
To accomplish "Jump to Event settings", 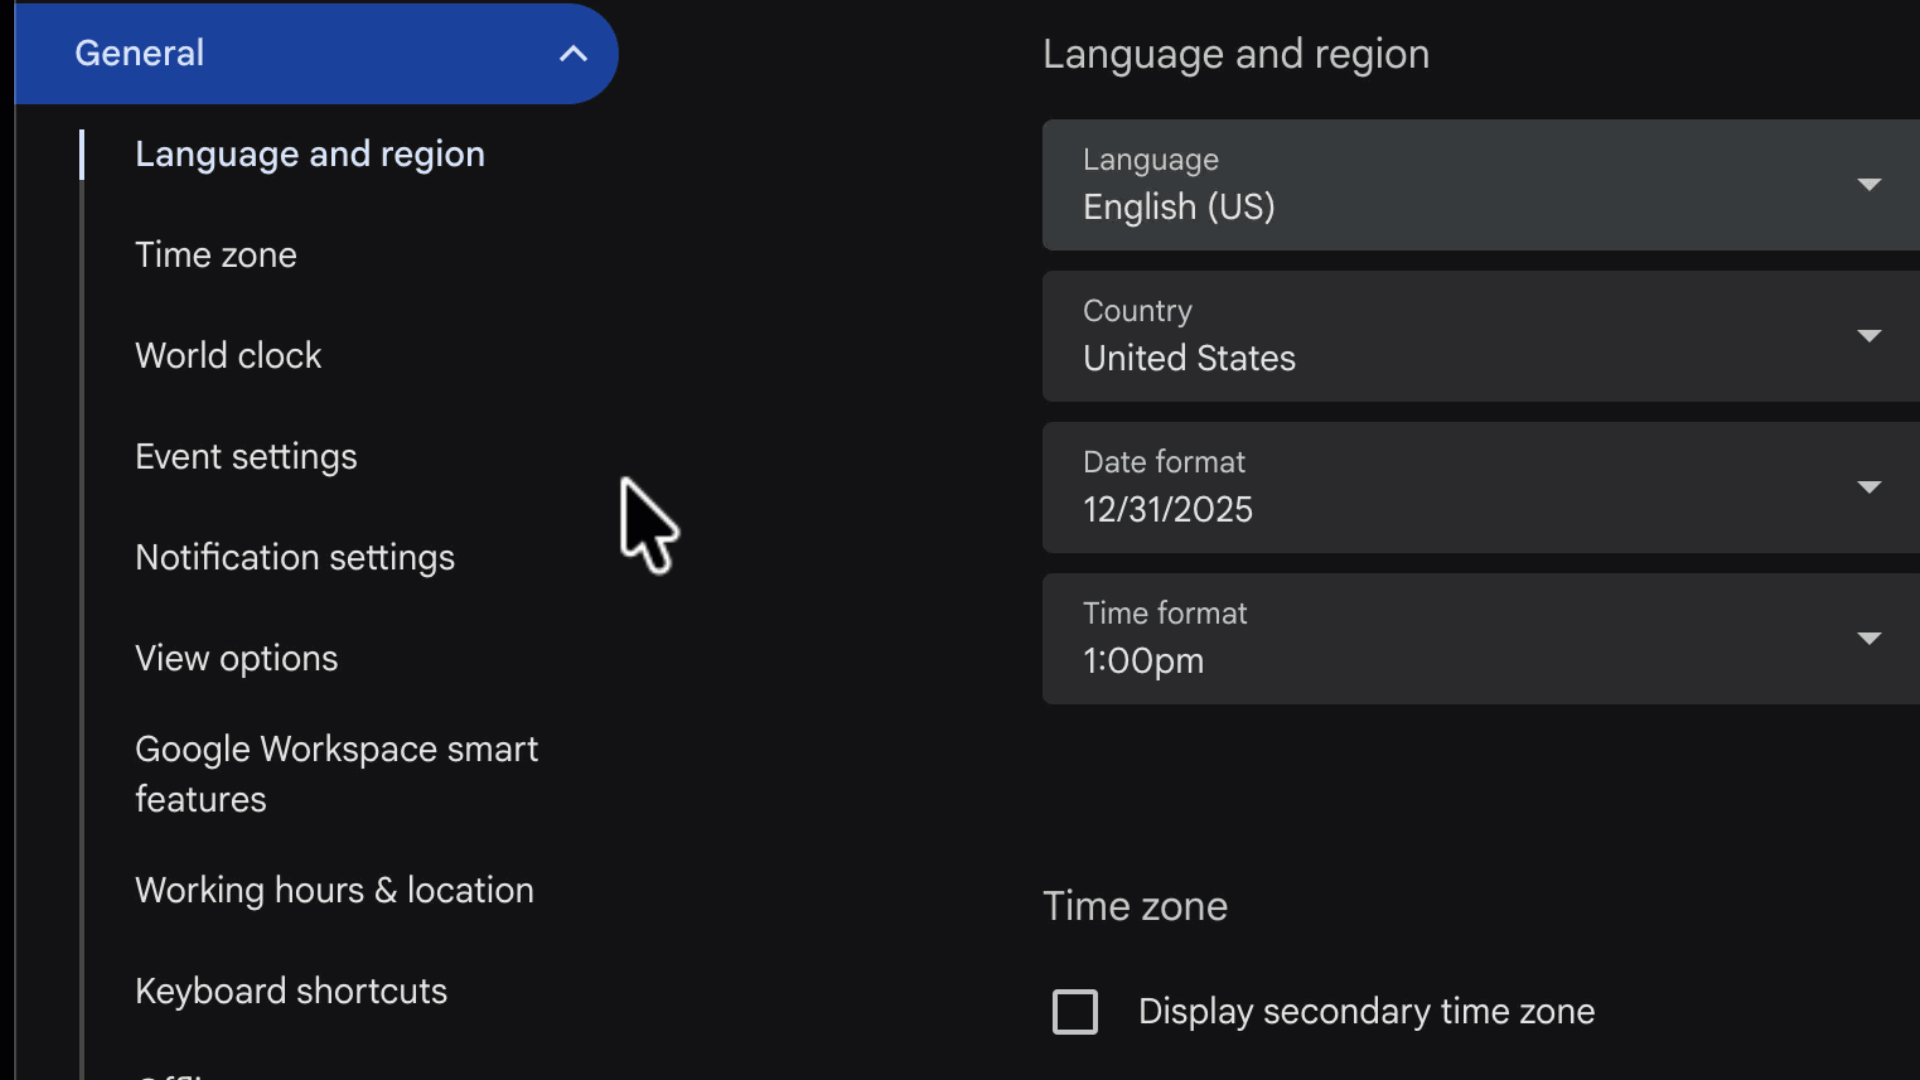I will coord(246,457).
